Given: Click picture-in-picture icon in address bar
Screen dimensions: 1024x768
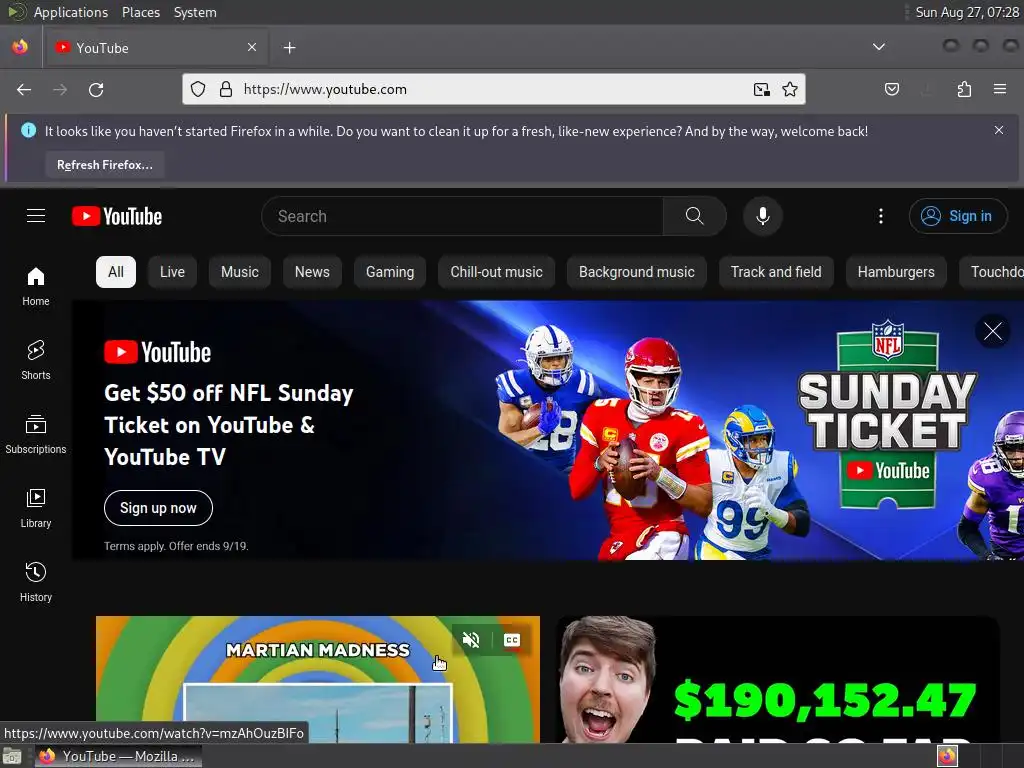Looking at the screenshot, I should point(761,89).
